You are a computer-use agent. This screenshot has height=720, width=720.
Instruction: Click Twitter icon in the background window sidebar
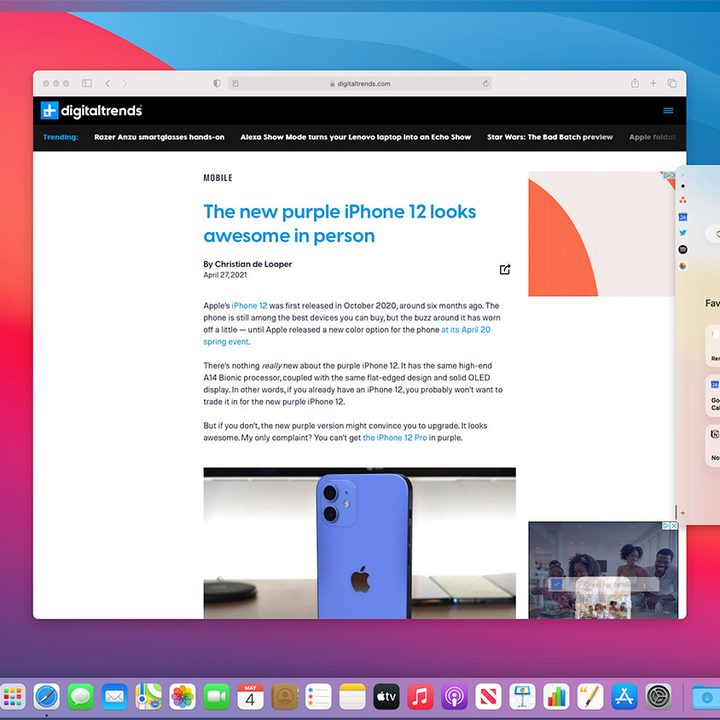click(683, 233)
